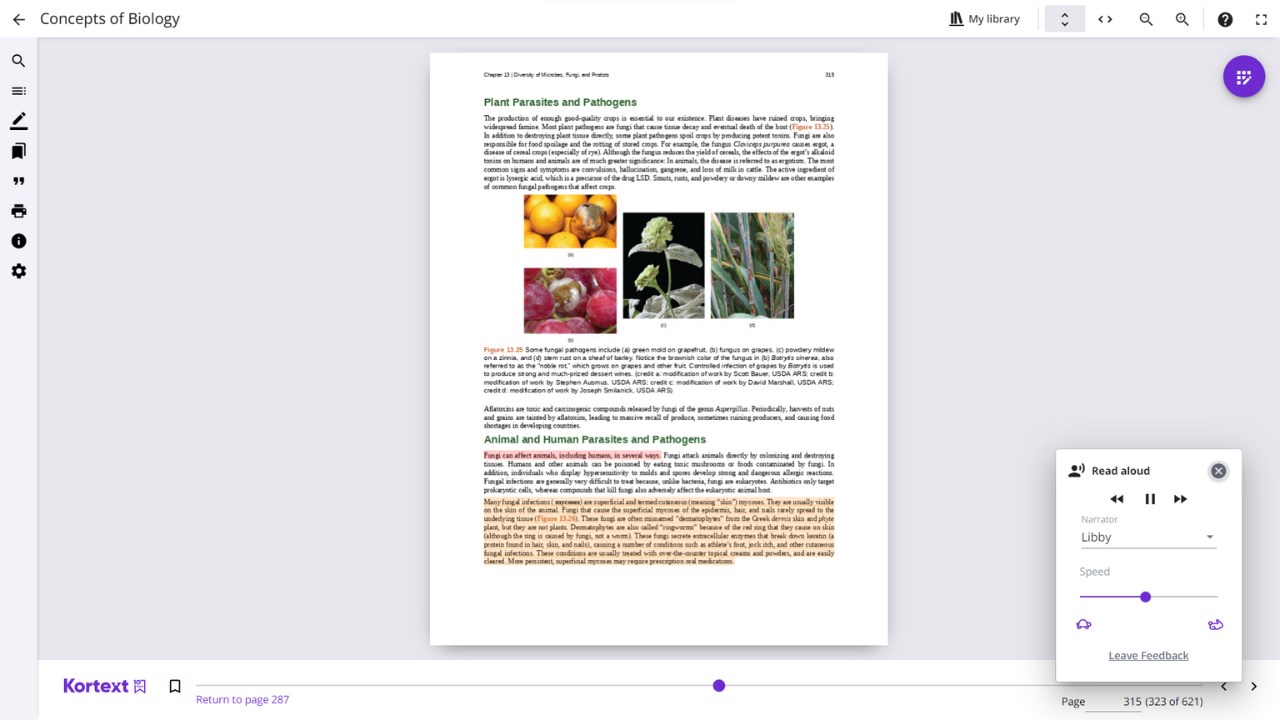Adjust the read aloud Speed slider
Viewport: 1280px width, 720px height.
point(1148,597)
